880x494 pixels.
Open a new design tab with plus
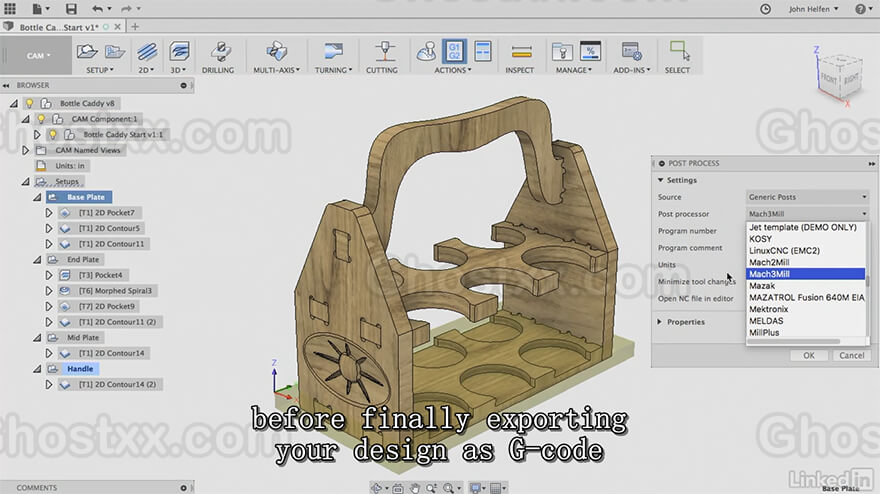[x=135, y=26]
